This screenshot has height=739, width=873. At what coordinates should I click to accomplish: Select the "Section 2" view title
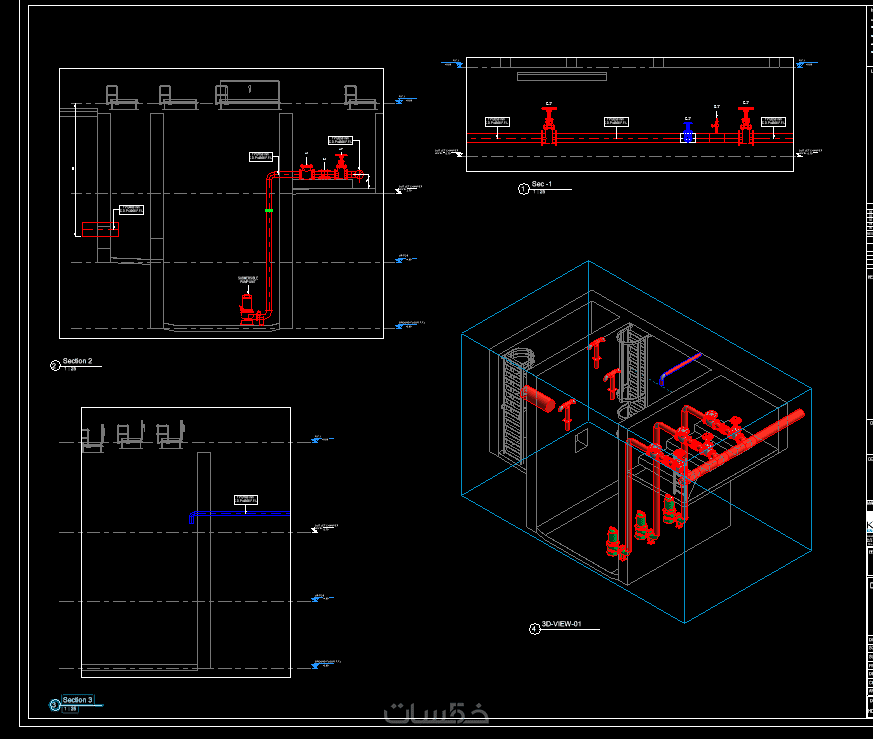[77, 361]
